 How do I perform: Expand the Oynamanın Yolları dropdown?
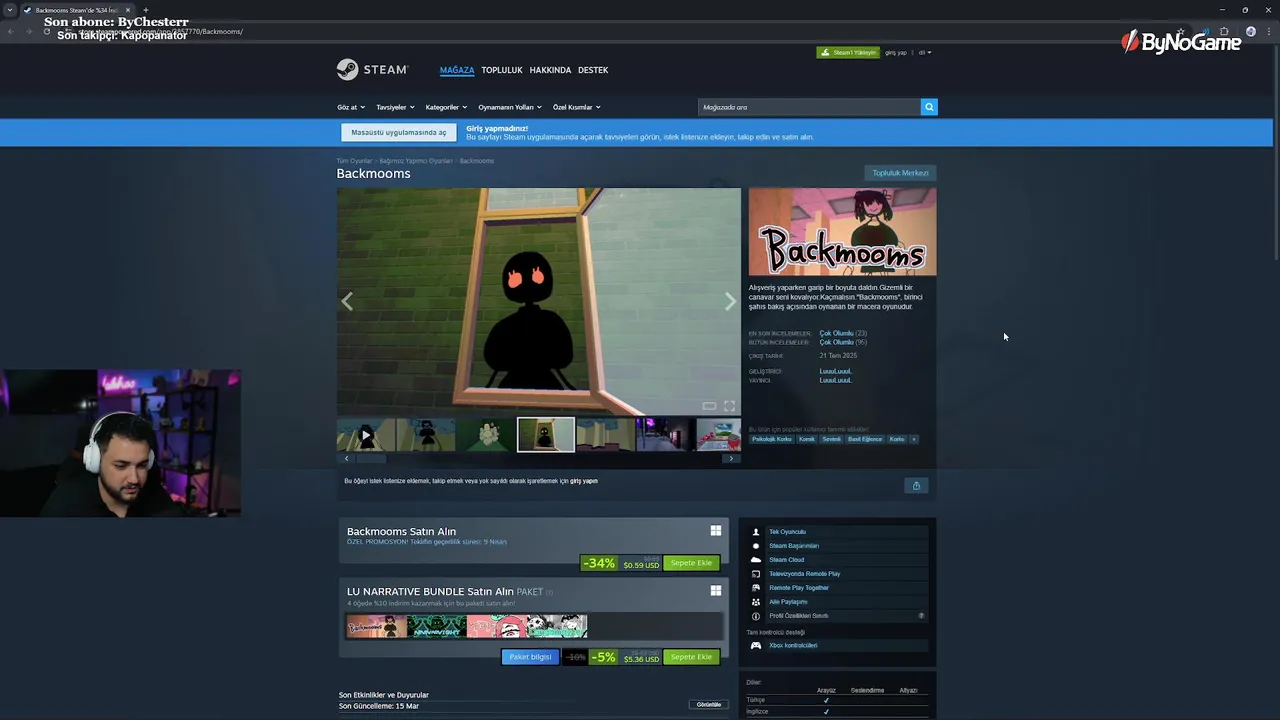pyautogui.click(x=510, y=107)
